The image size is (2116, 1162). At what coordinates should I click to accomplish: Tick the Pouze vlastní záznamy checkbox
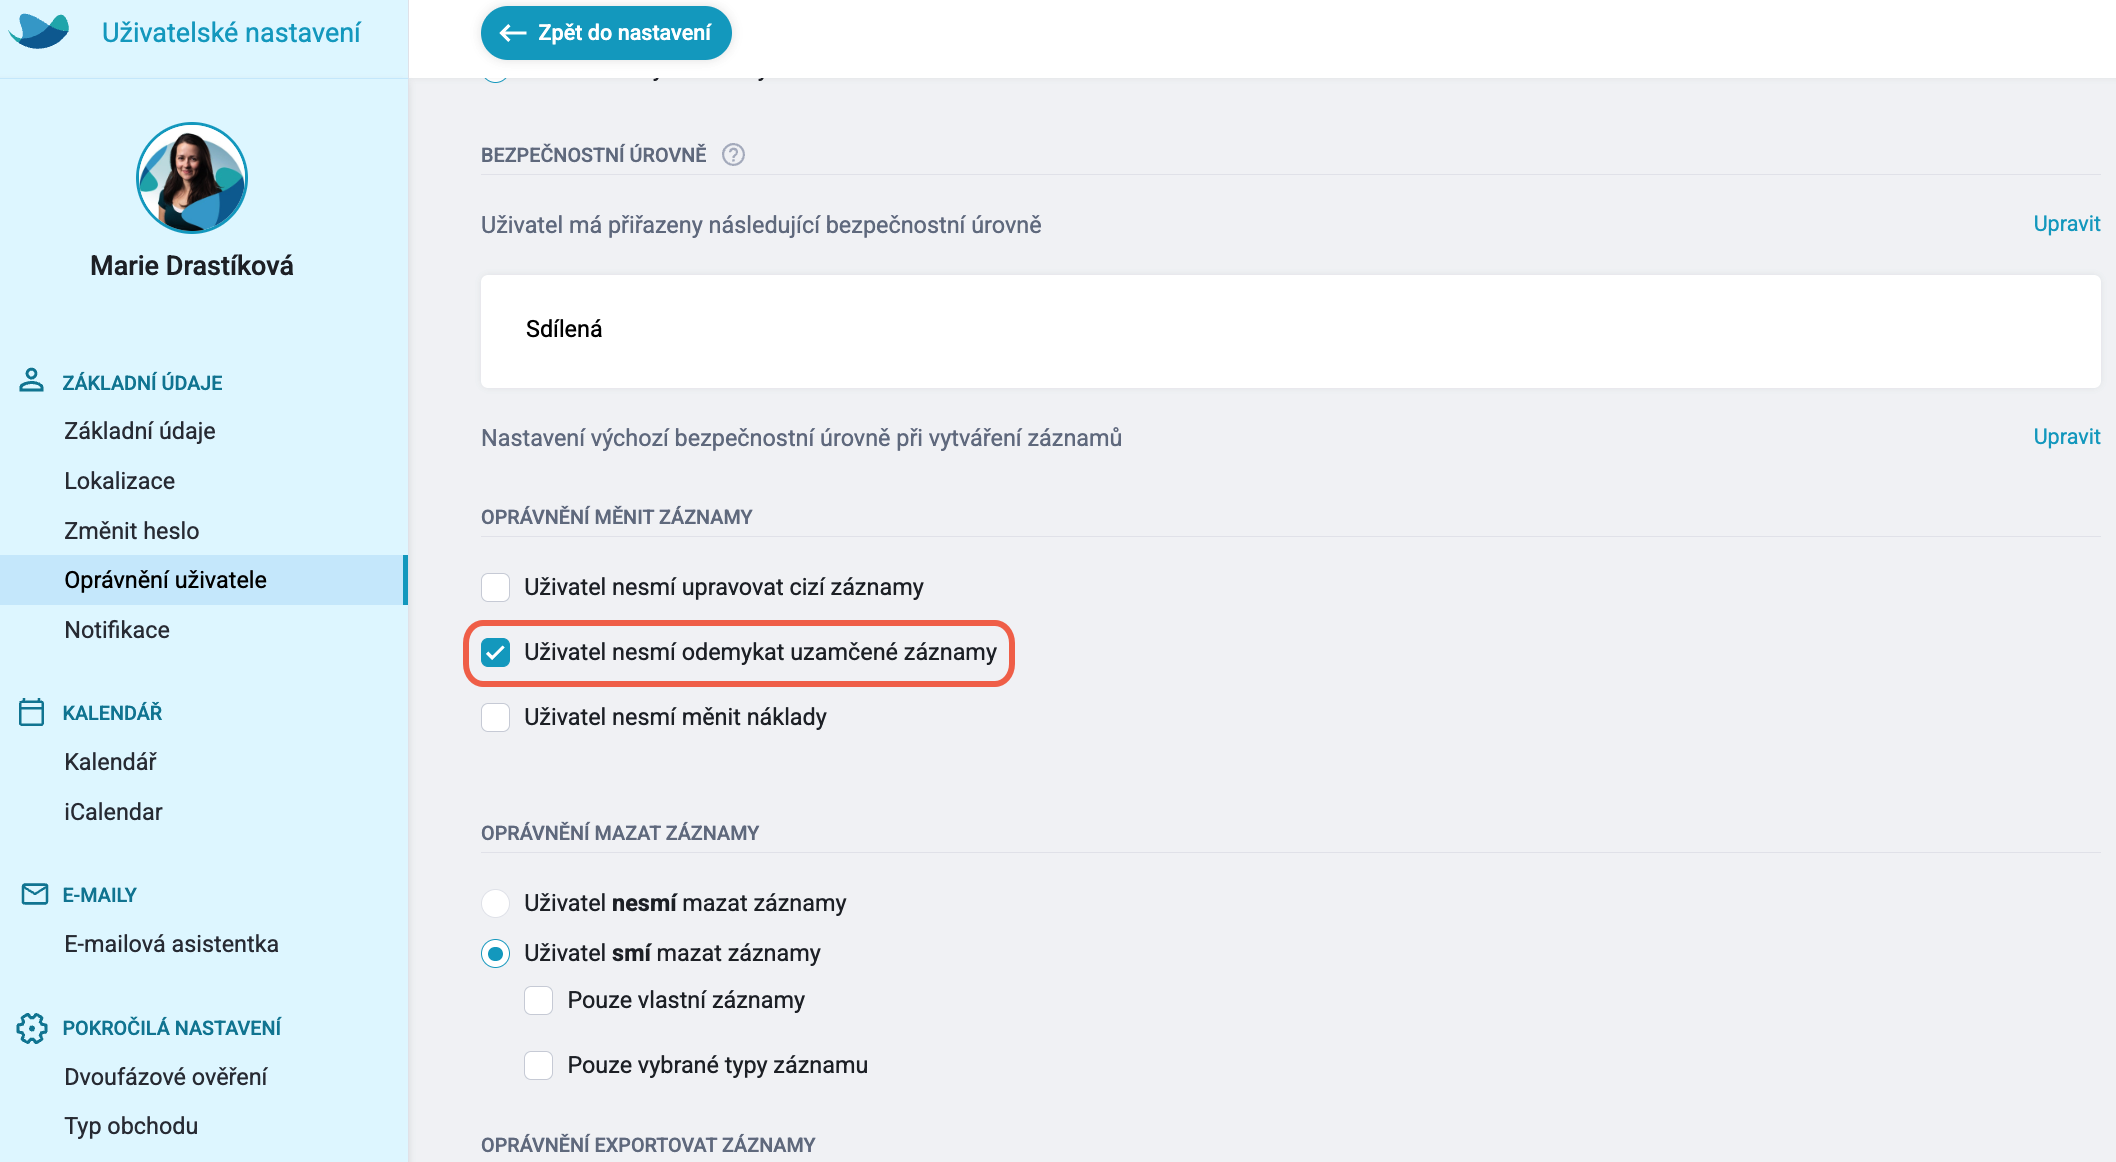click(539, 1000)
